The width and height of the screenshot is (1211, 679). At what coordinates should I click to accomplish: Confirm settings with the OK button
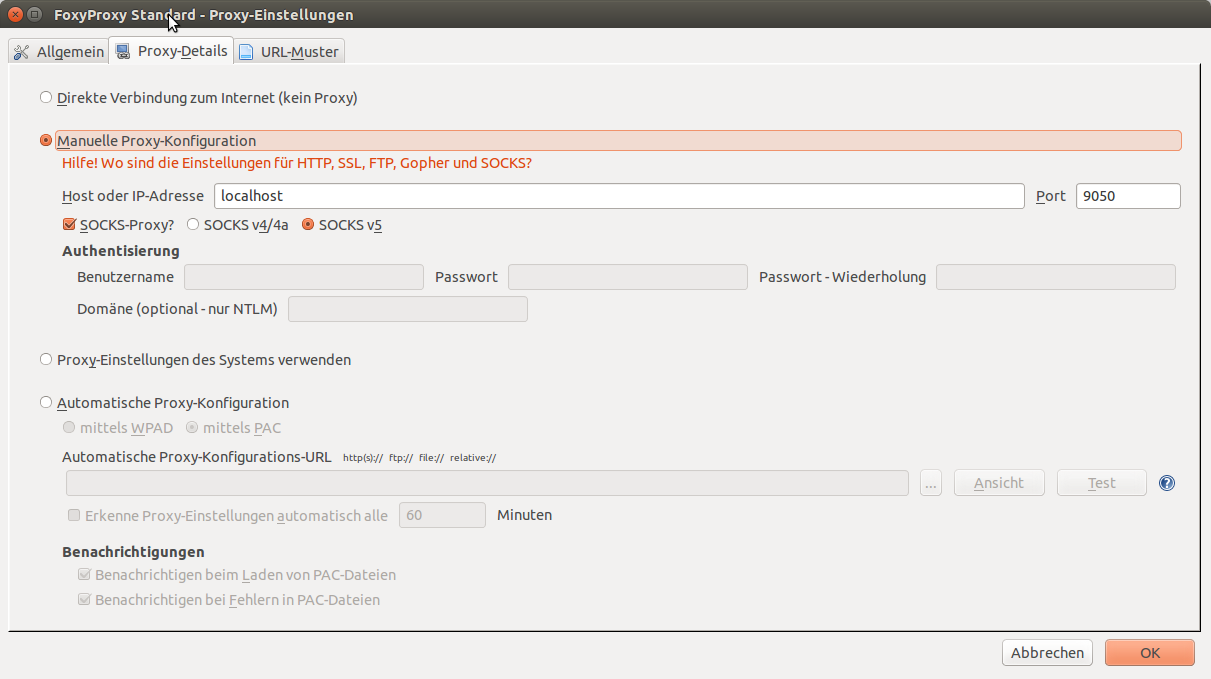[1150, 653]
